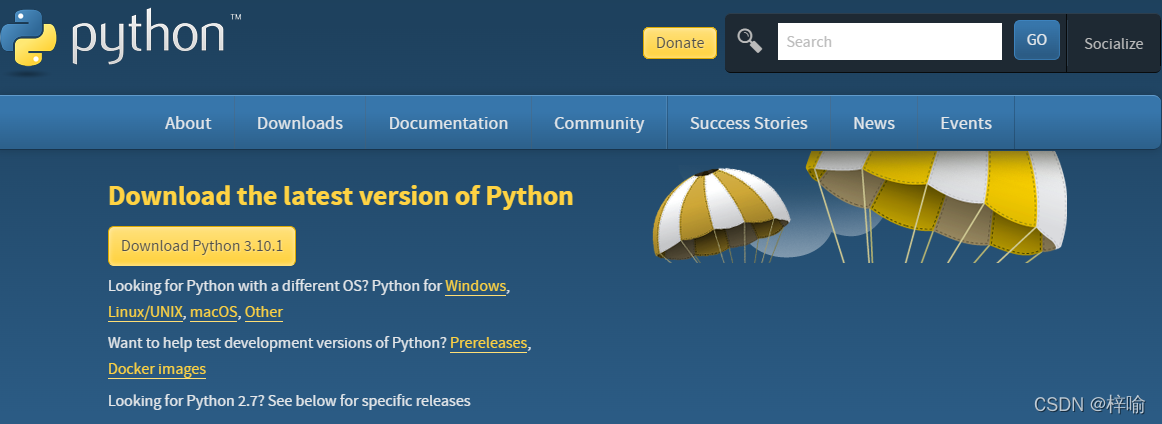Focus the Search input field

(x=889, y=42)
